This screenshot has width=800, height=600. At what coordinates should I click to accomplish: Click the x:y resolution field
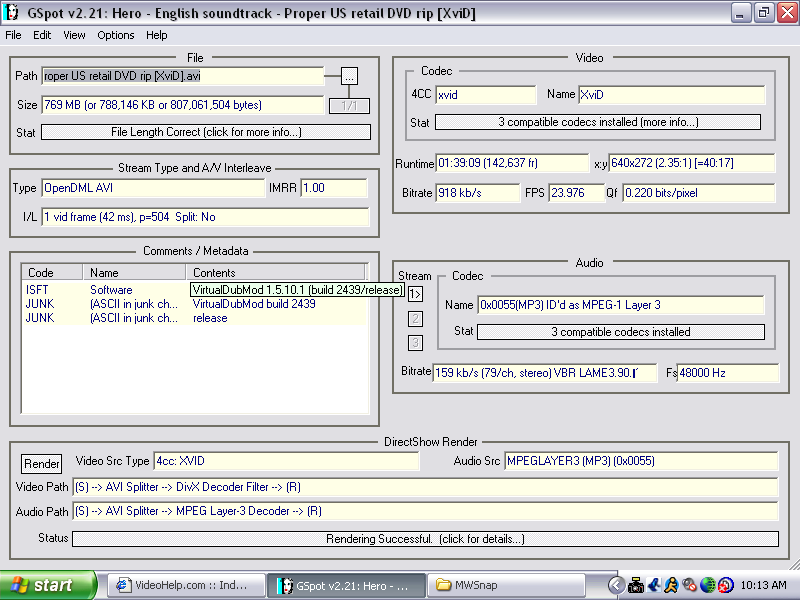(x=692, y=163)
